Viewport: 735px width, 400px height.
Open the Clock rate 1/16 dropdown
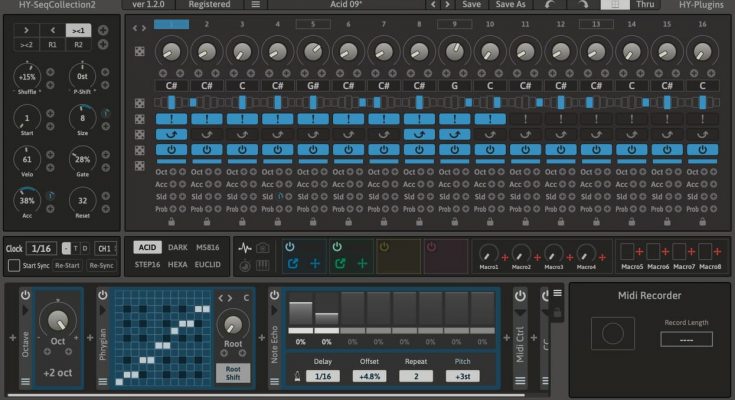(x=42, y=248)
